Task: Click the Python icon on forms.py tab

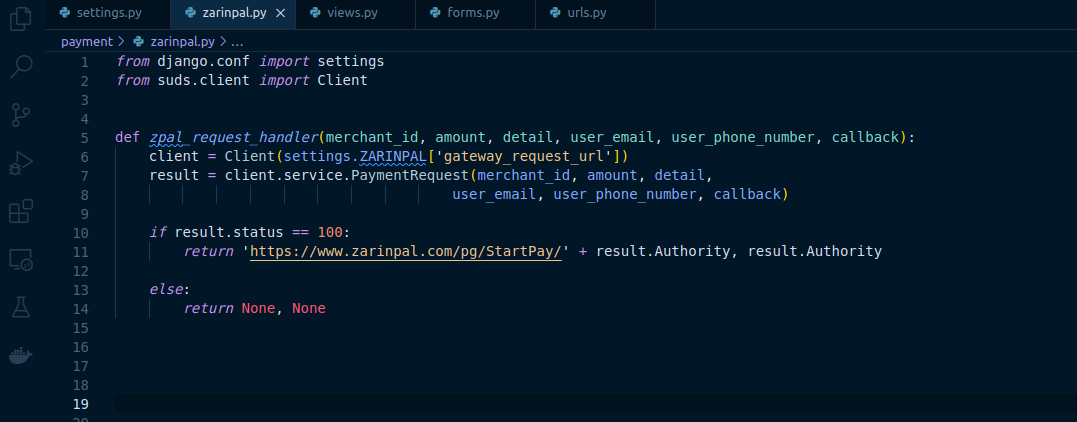Action: click(x=435, y=13)
